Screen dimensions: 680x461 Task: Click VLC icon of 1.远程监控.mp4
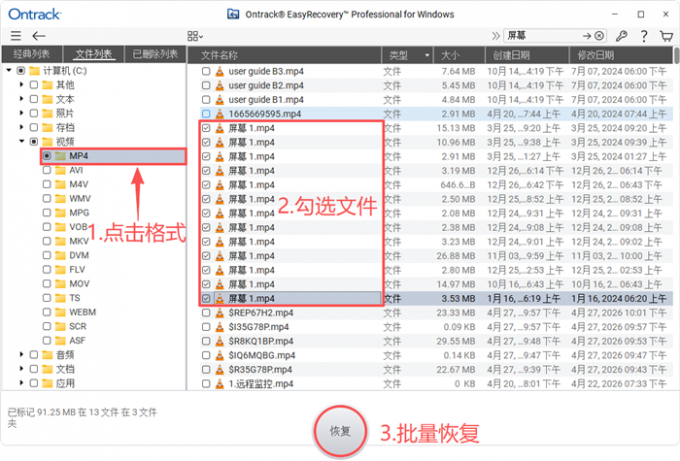[220, 383]
